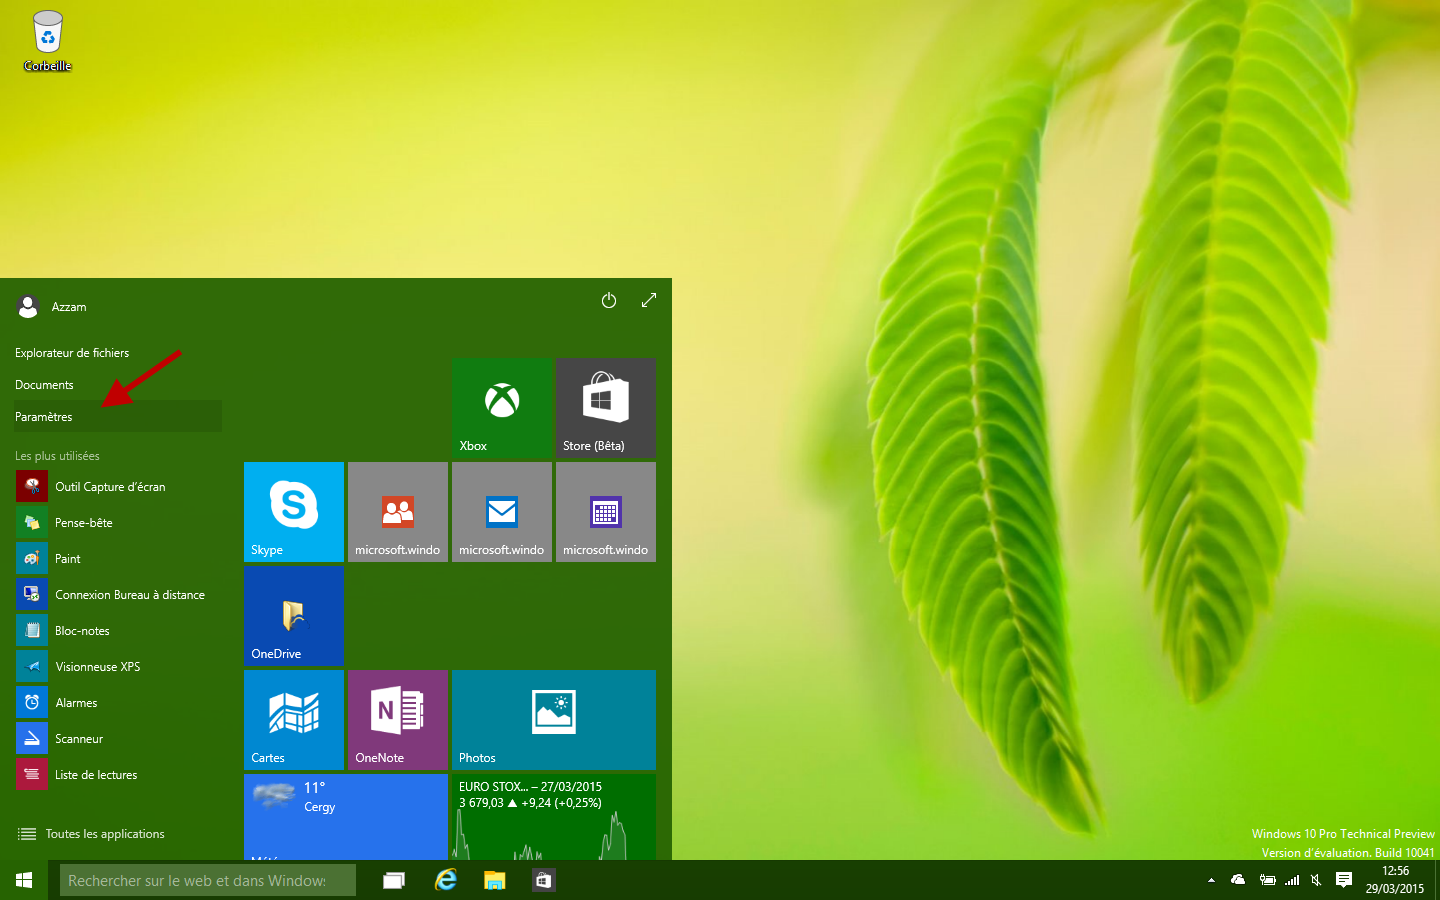Open the Corbeille recycle bin icon
Screen dimensions: 1440x900
coord(47,41)
